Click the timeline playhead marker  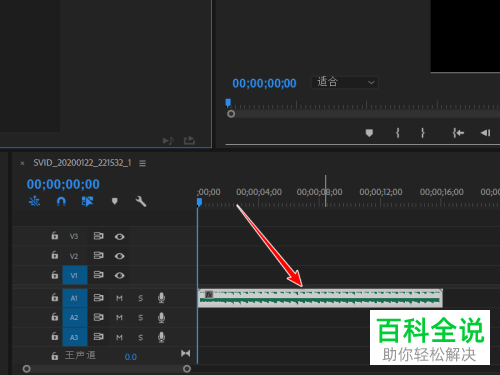tap(199, 202)
